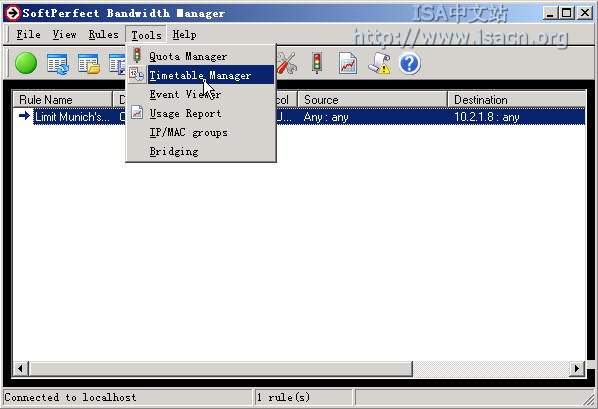Open the View menu

coord(64,35)
